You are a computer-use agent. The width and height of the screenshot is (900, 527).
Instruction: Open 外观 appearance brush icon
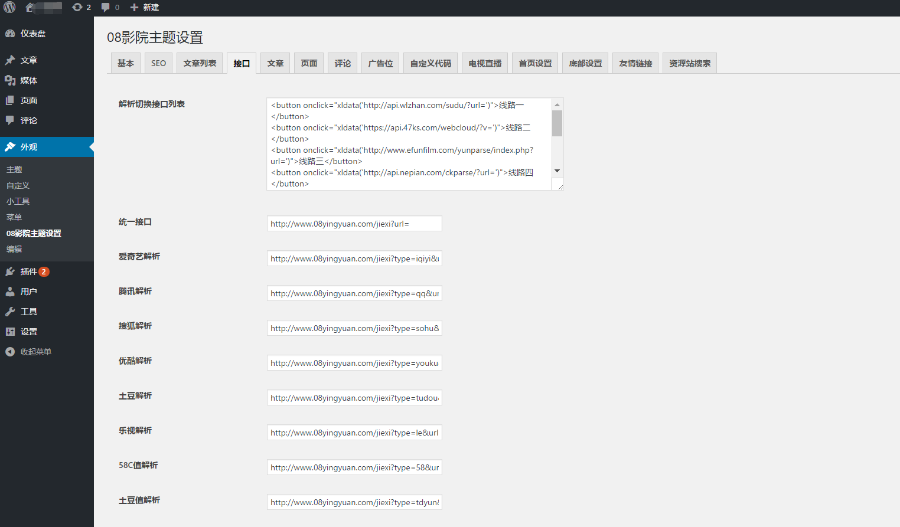tap(10, 147)
